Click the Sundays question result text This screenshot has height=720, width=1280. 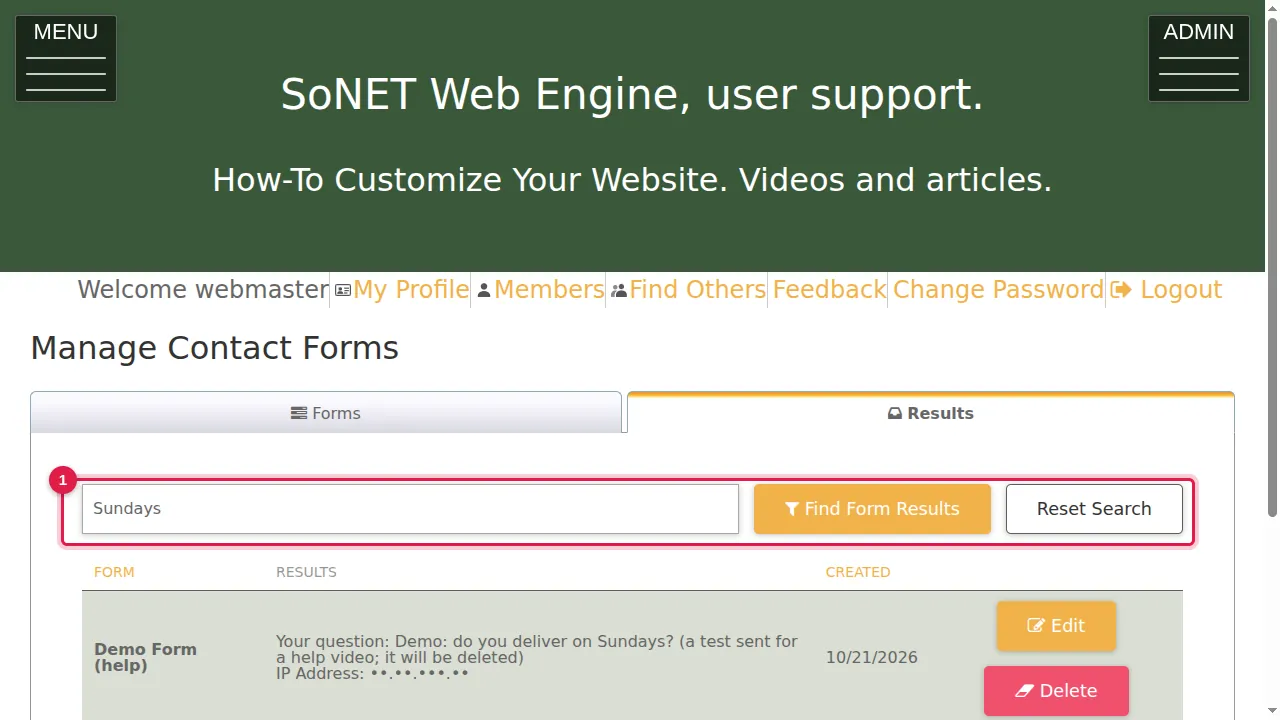pyautogui.click(x=537, y=650)
